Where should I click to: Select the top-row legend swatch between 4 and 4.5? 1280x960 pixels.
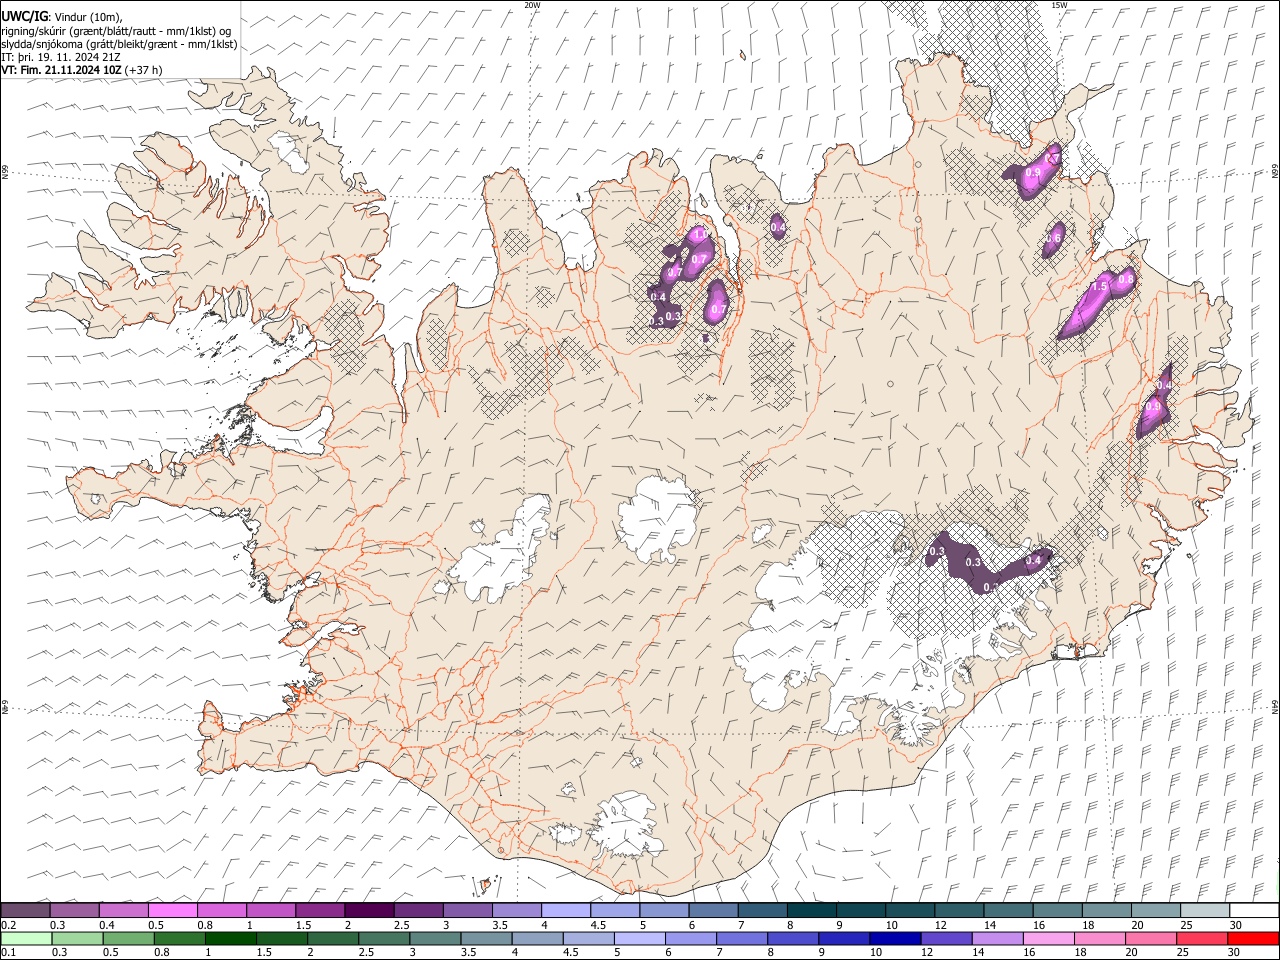coord(566,910)
